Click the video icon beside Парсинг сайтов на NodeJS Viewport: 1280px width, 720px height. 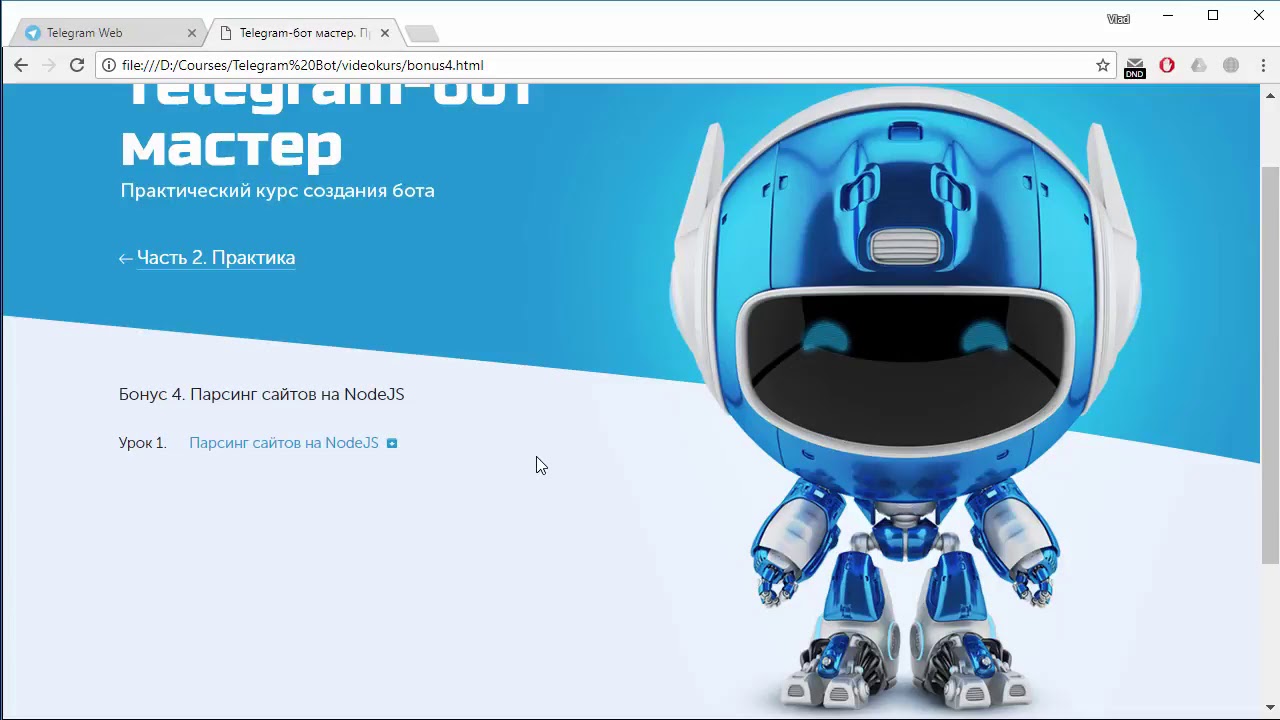point(392,443)
